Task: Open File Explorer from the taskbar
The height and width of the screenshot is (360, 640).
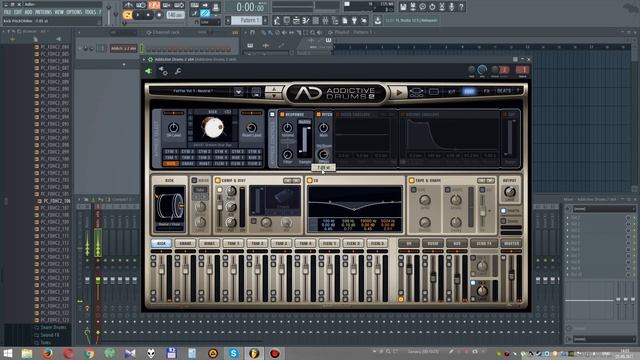Action: (27, 353)
